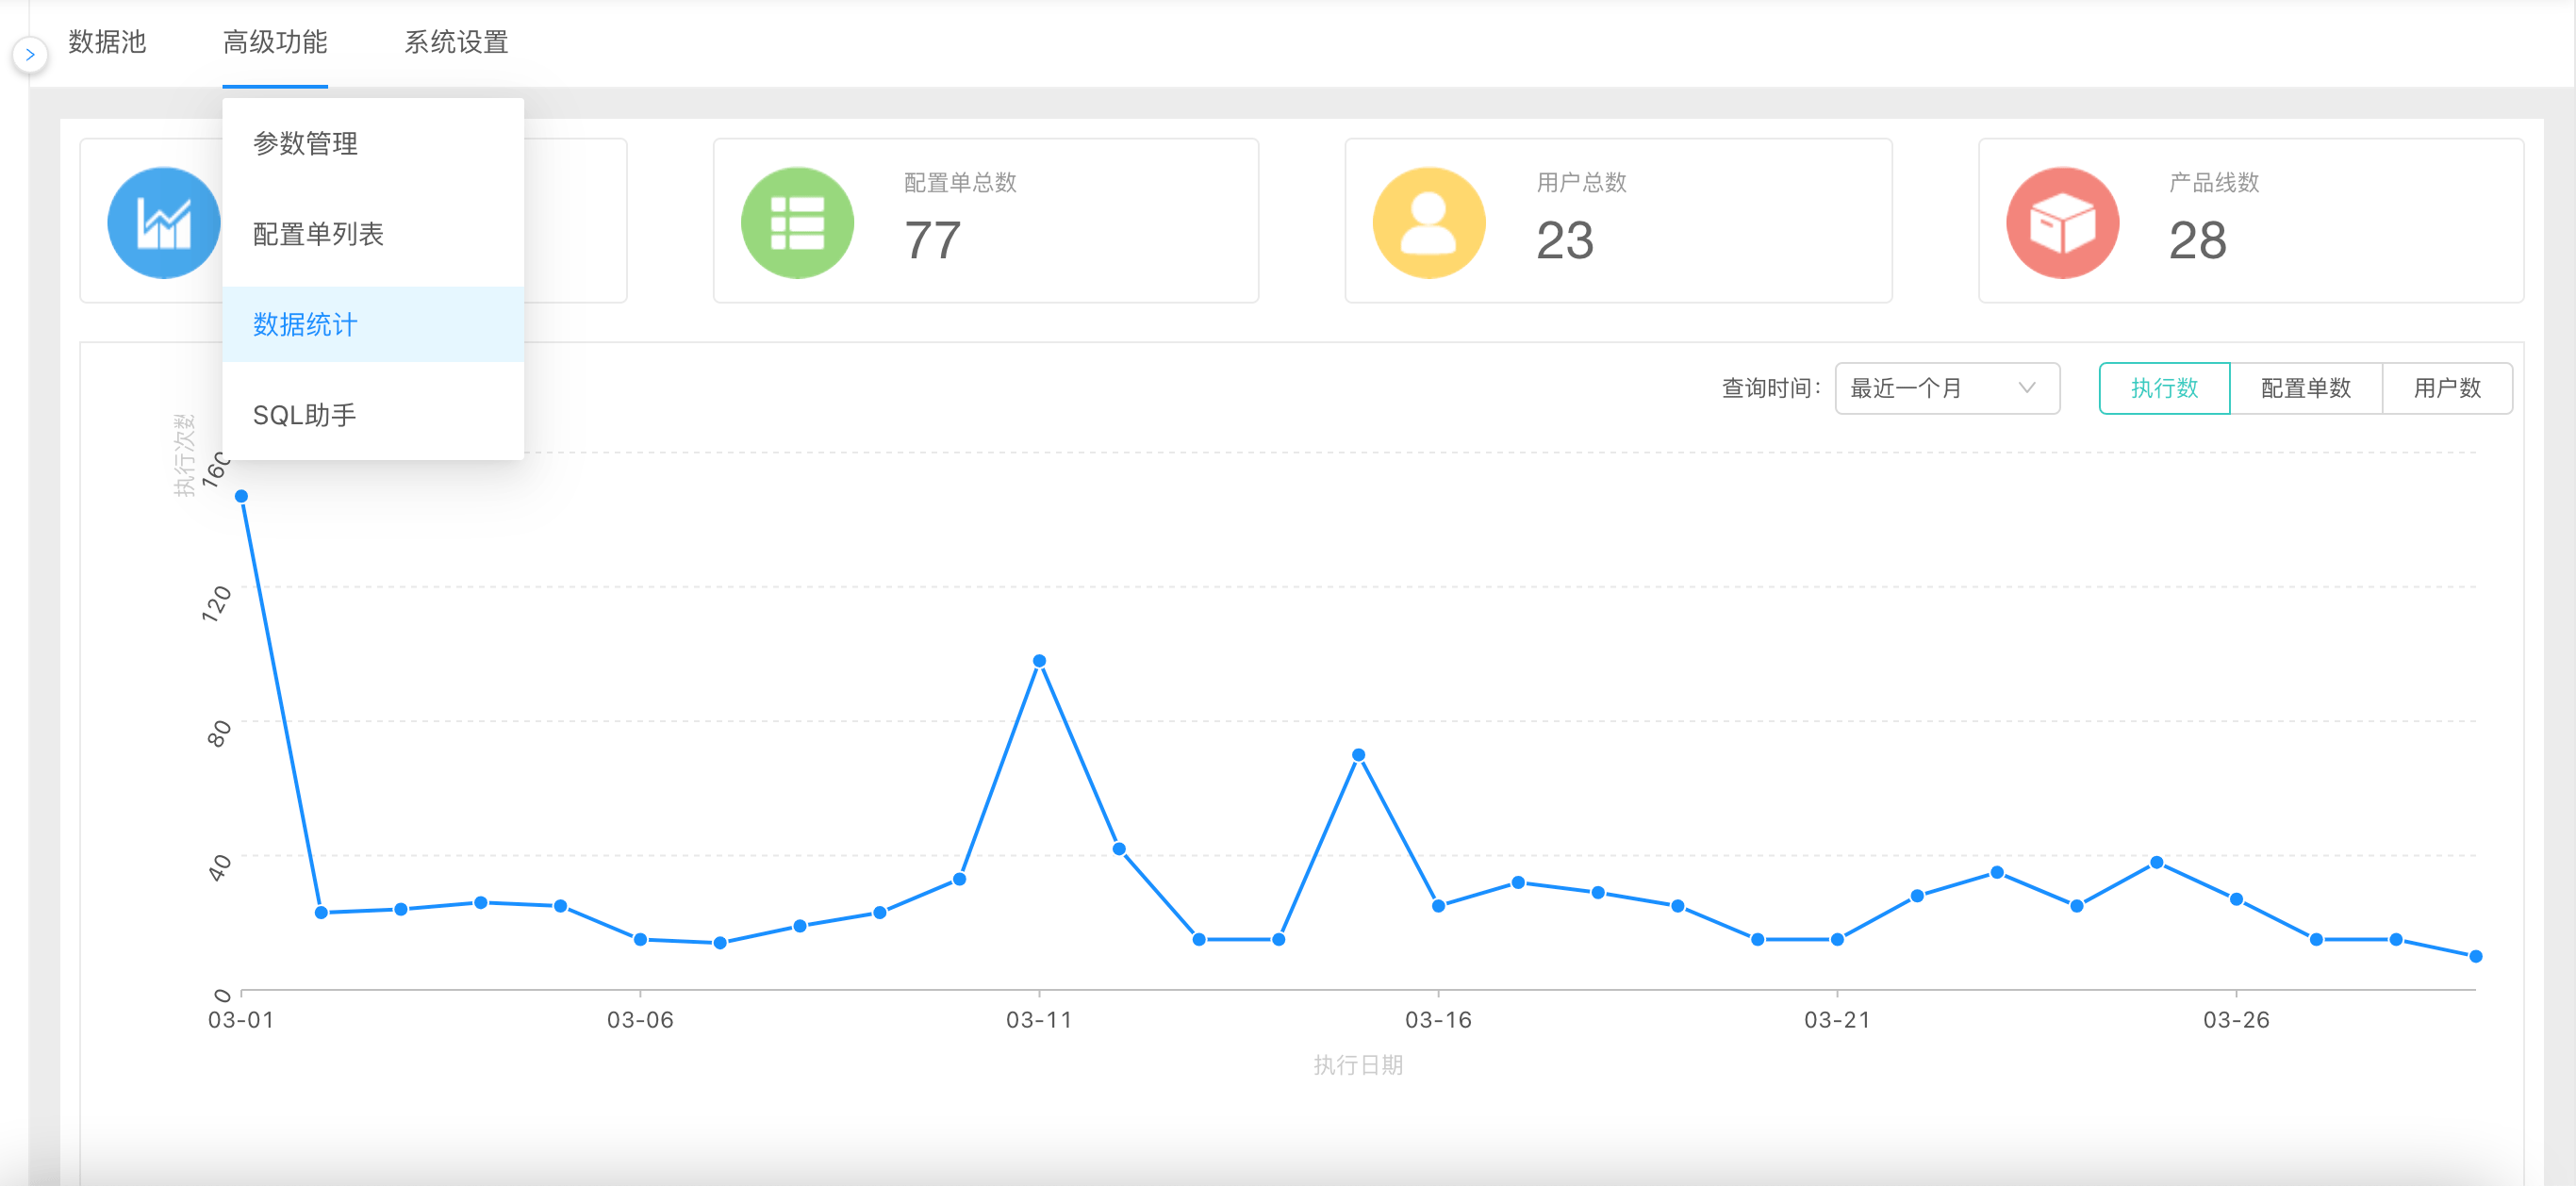Expand the collapsed sidebar arrow
The image size is (2576, 1186).
(30, 55)
